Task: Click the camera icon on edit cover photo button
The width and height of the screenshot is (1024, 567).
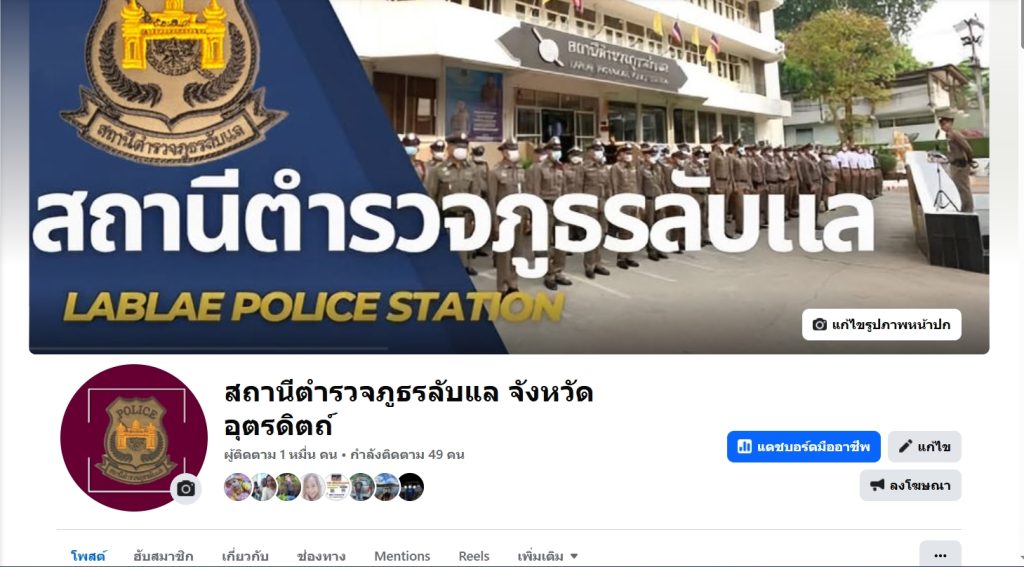Action: click(x=820, y=325)
